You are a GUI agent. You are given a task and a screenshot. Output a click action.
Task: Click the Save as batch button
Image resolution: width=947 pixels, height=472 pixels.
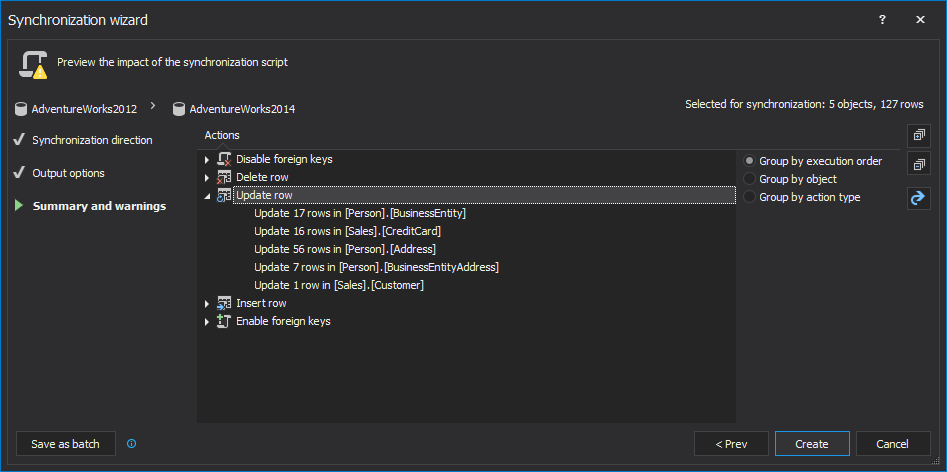click(x=66, y=444)
